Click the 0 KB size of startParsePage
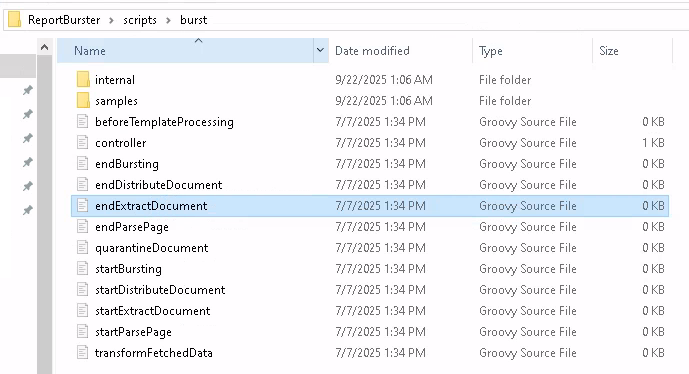 (653, 332)
